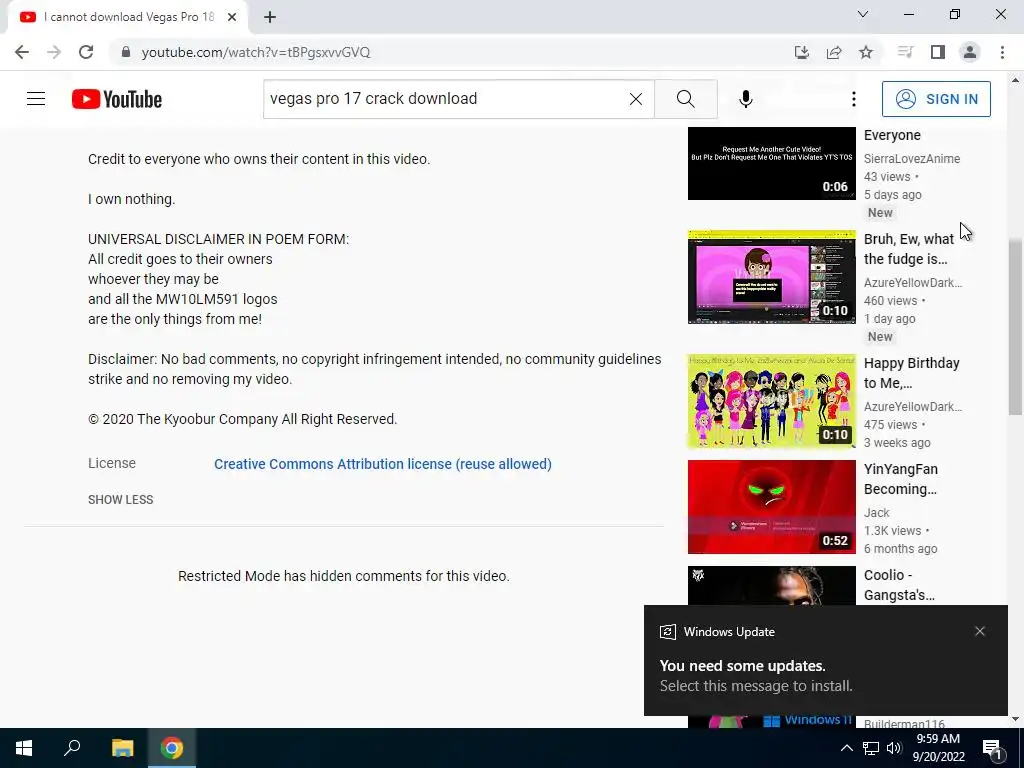This screenshot has width=1024, height=768.
Task: Clear the search box with the X
Action: pyautogui.click(x=635, y=99)
